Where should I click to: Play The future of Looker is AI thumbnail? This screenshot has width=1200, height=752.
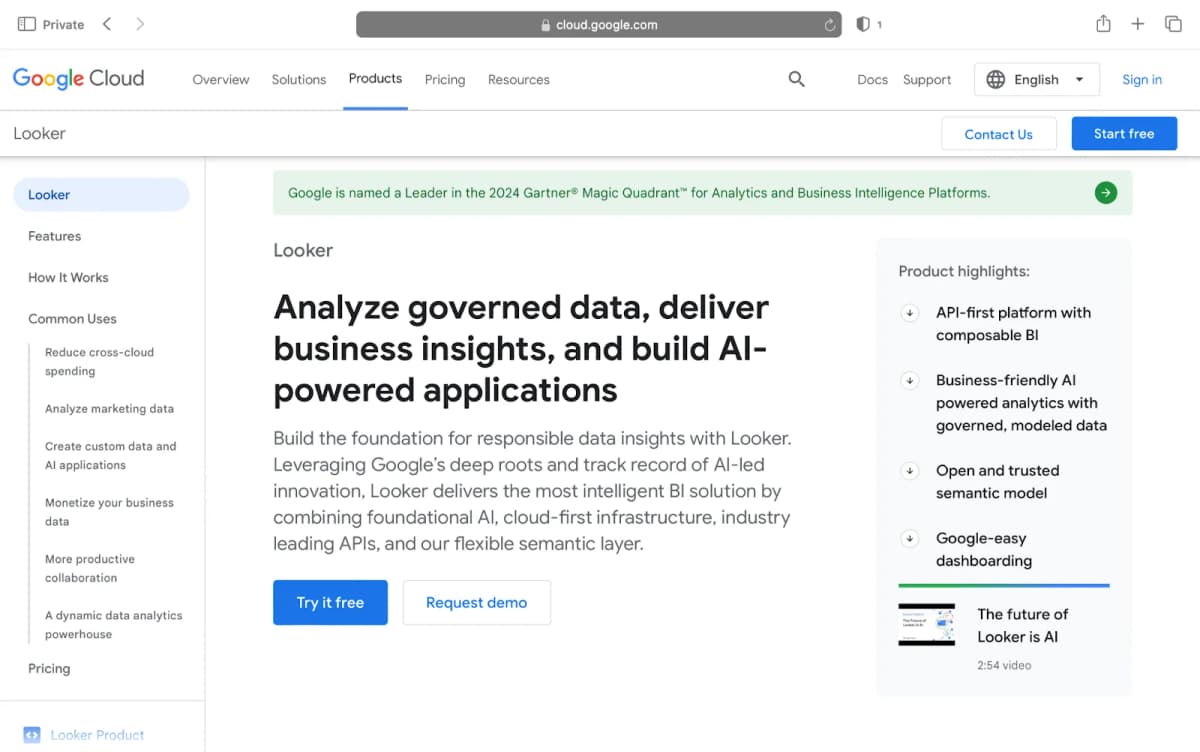926,625
